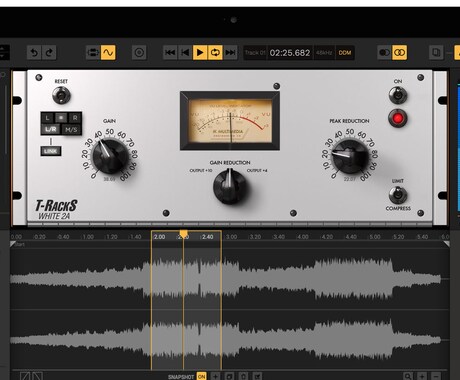The width and height of the screenshot is (460, 380).
Task: Click the magnifier zoom icon
Action: tap(408, 377)
